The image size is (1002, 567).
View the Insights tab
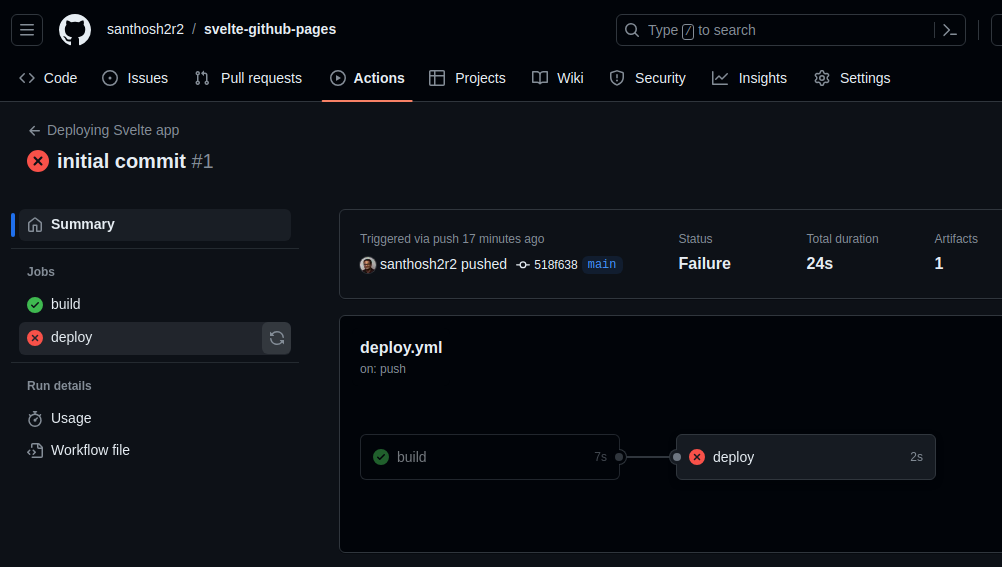pyautogui.click(x=749, y=78)
